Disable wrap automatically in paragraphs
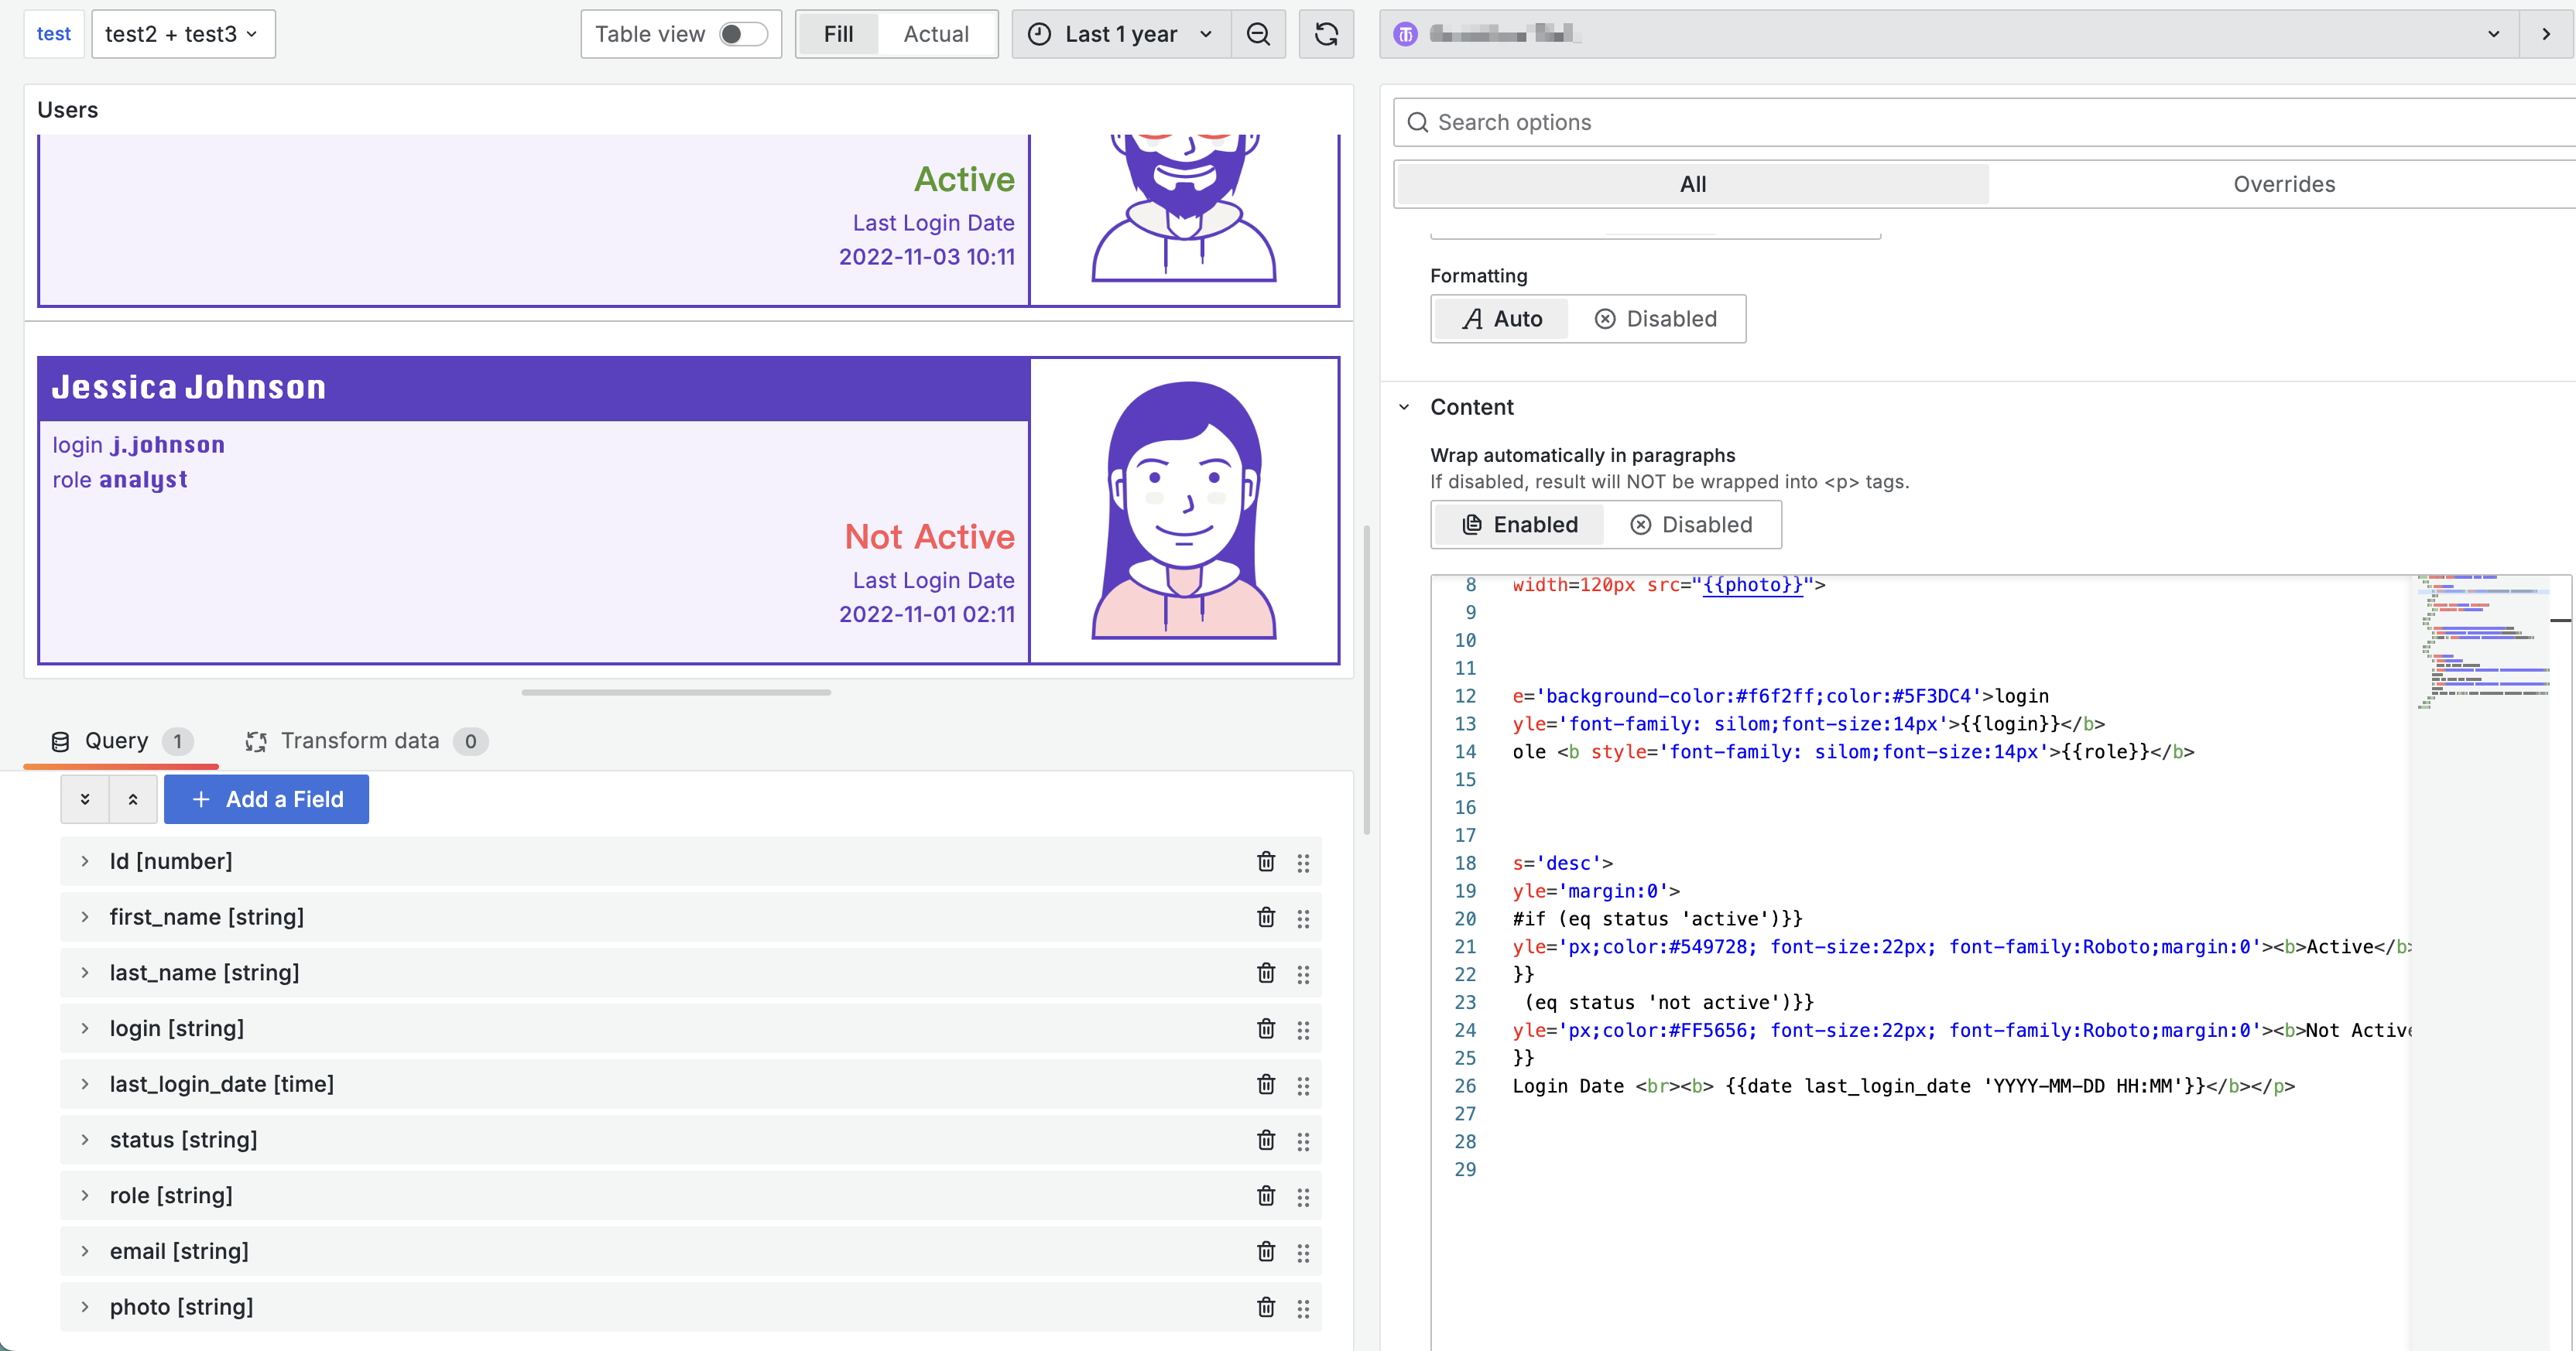Screen dimensions: 2576x1351 click(x=1691, y=525)
